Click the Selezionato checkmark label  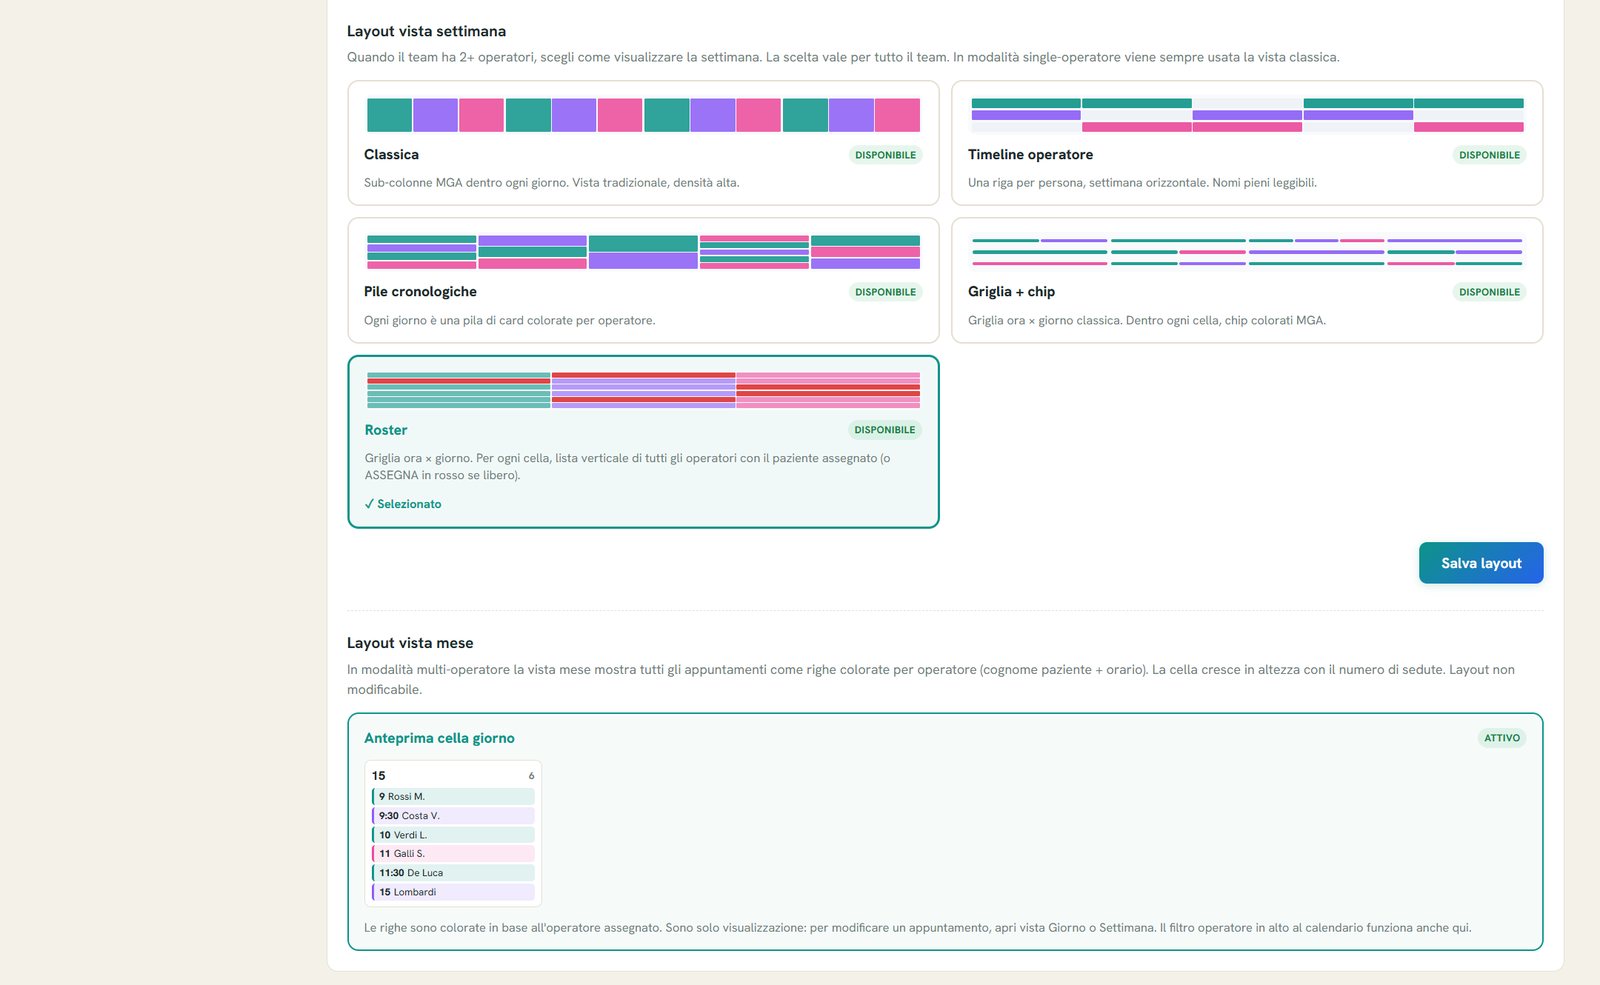point(403,504)
